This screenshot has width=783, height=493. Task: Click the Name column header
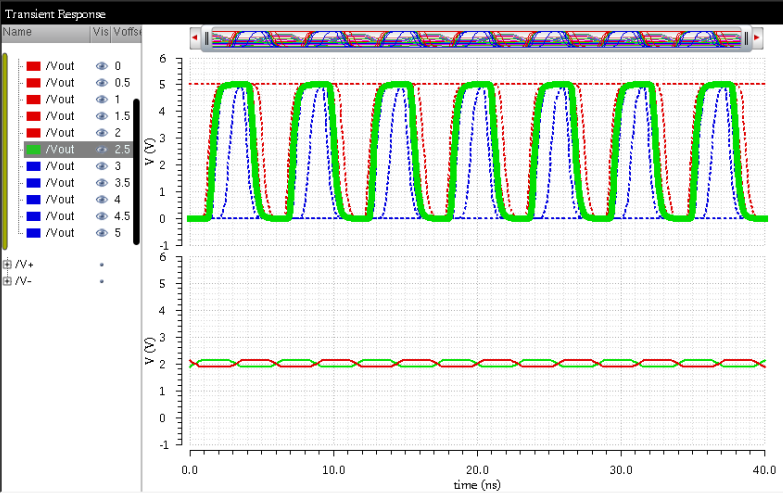[45, 32]
